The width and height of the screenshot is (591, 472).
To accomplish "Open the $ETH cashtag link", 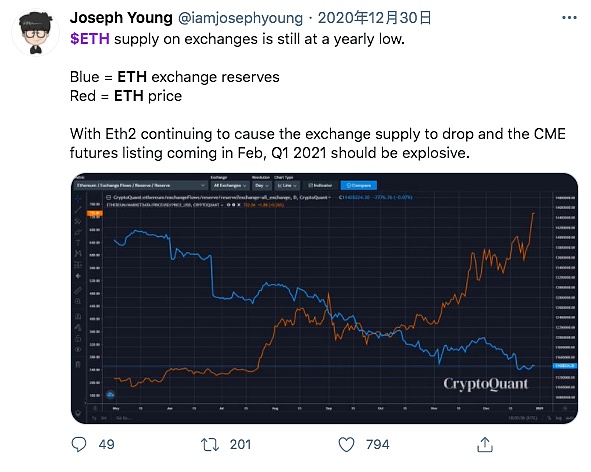I will [x=90, y=39].
